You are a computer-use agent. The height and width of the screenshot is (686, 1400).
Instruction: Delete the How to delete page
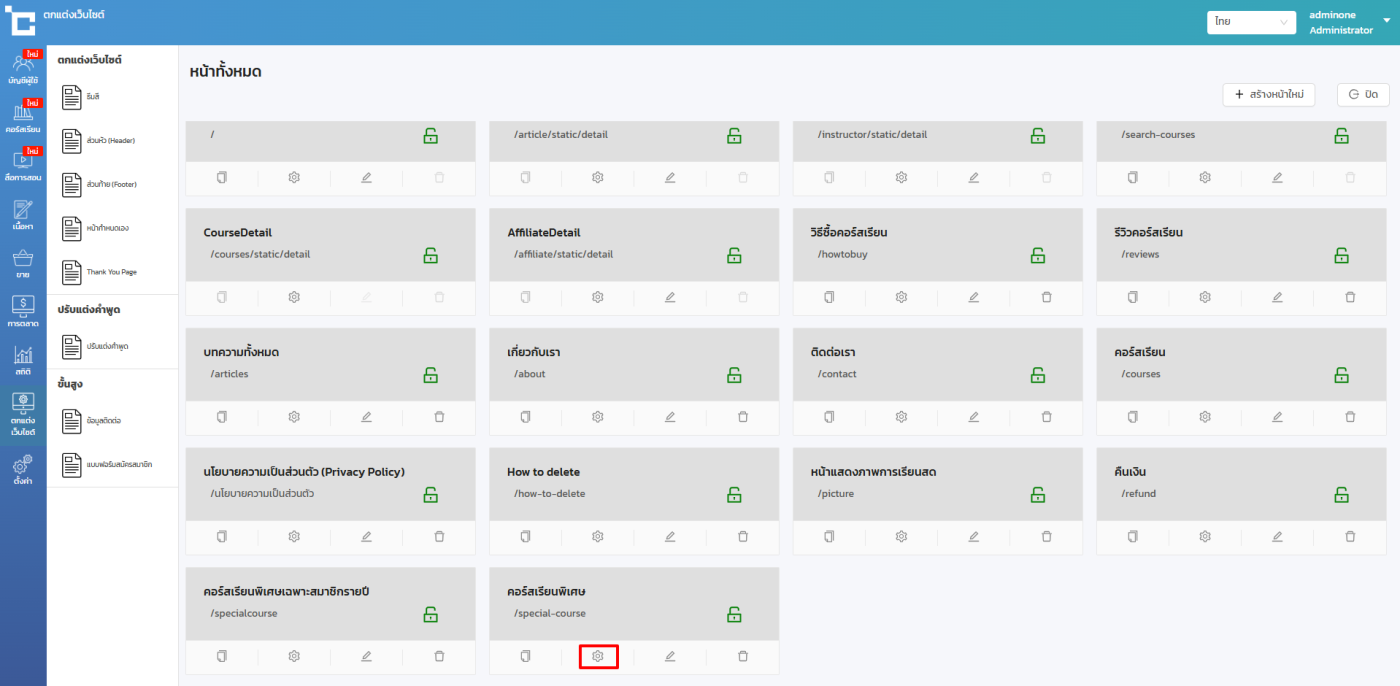742,536
